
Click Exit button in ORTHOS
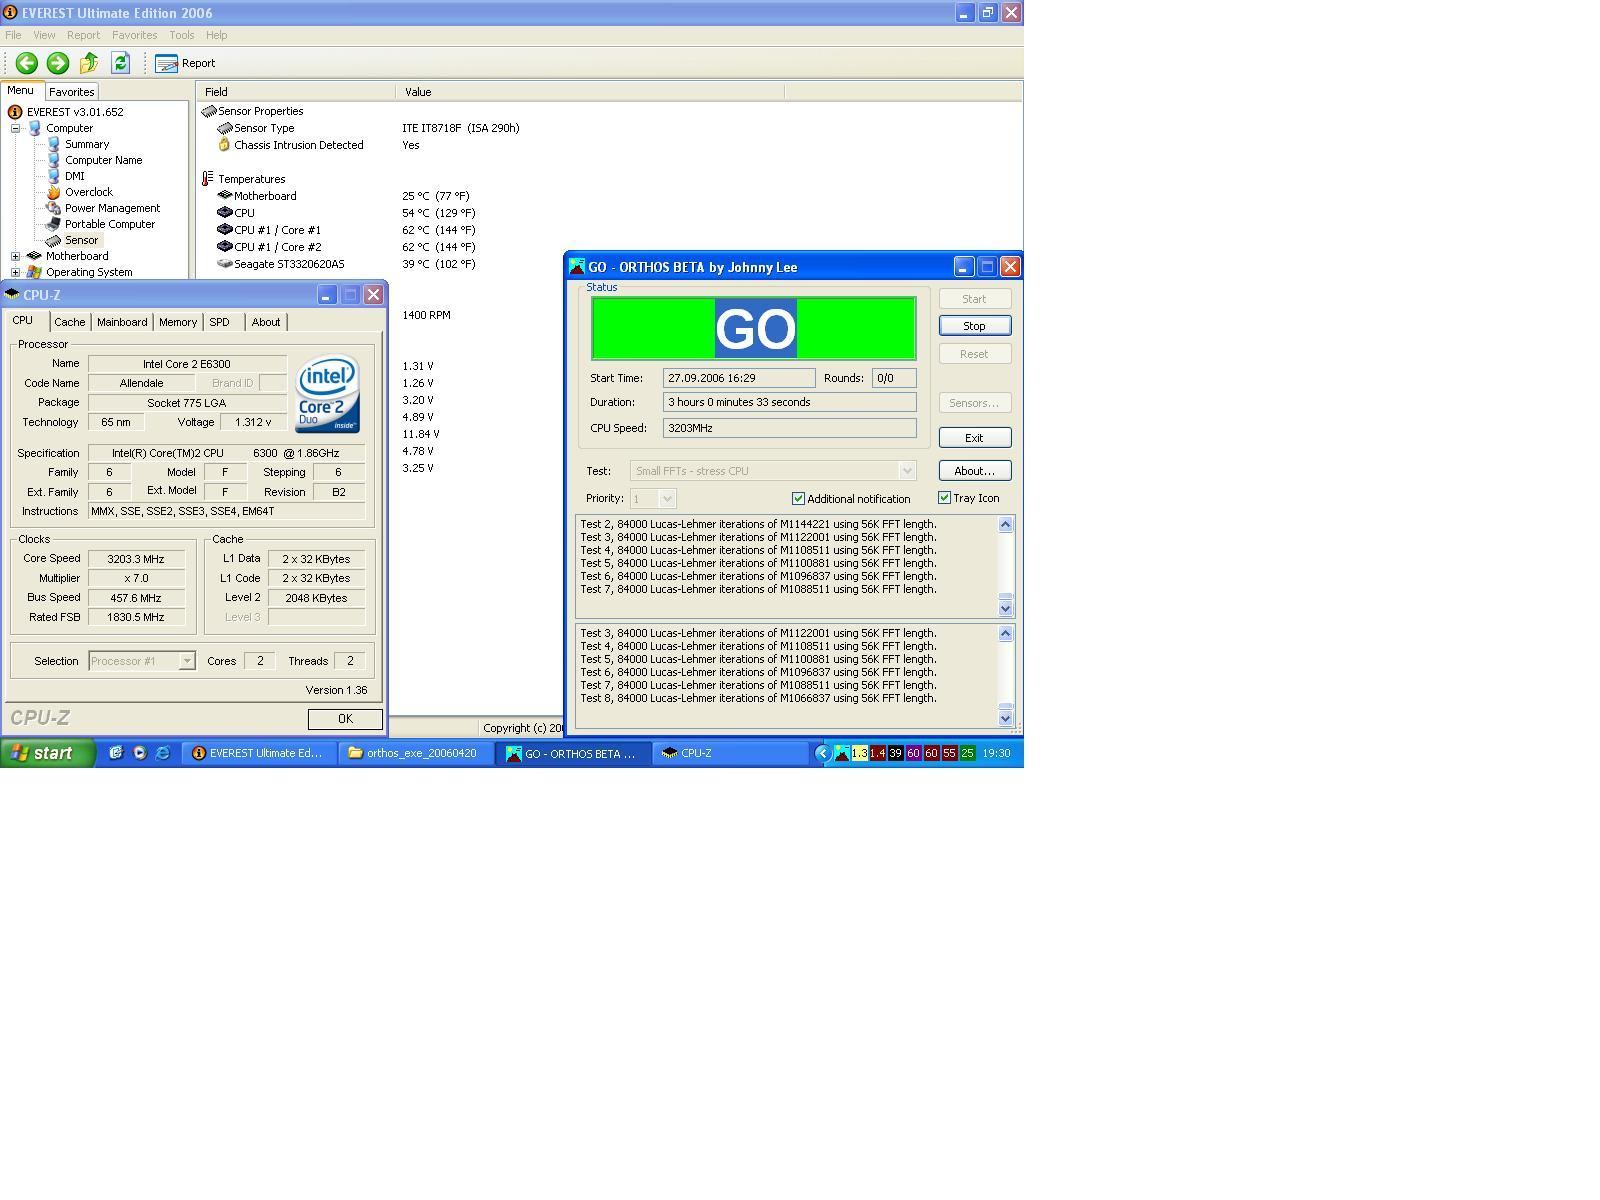coord(974,438)
